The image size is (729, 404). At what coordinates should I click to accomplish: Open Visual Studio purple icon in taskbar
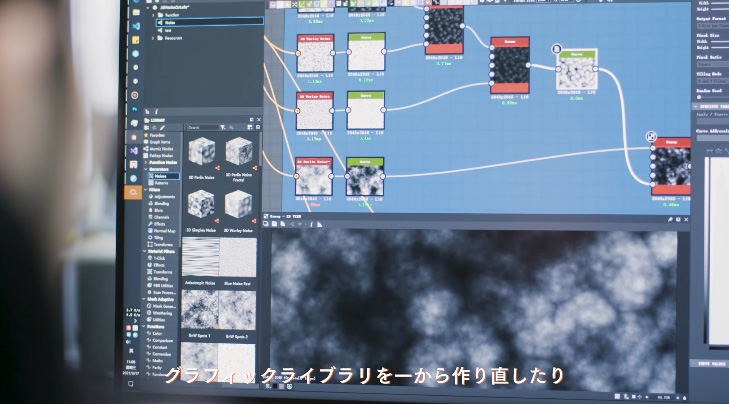click(133, 151)
